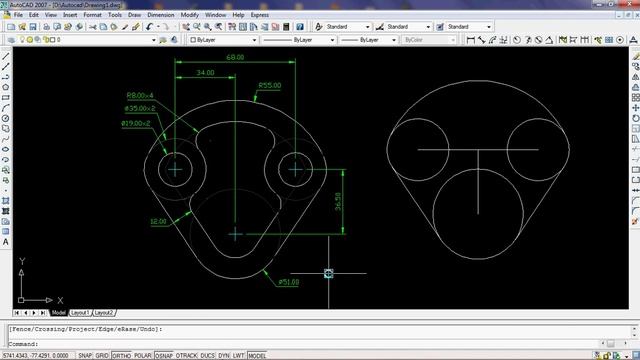Open the Dimension menu
Viewport: 640px width, 360px height.
(161, 15)
